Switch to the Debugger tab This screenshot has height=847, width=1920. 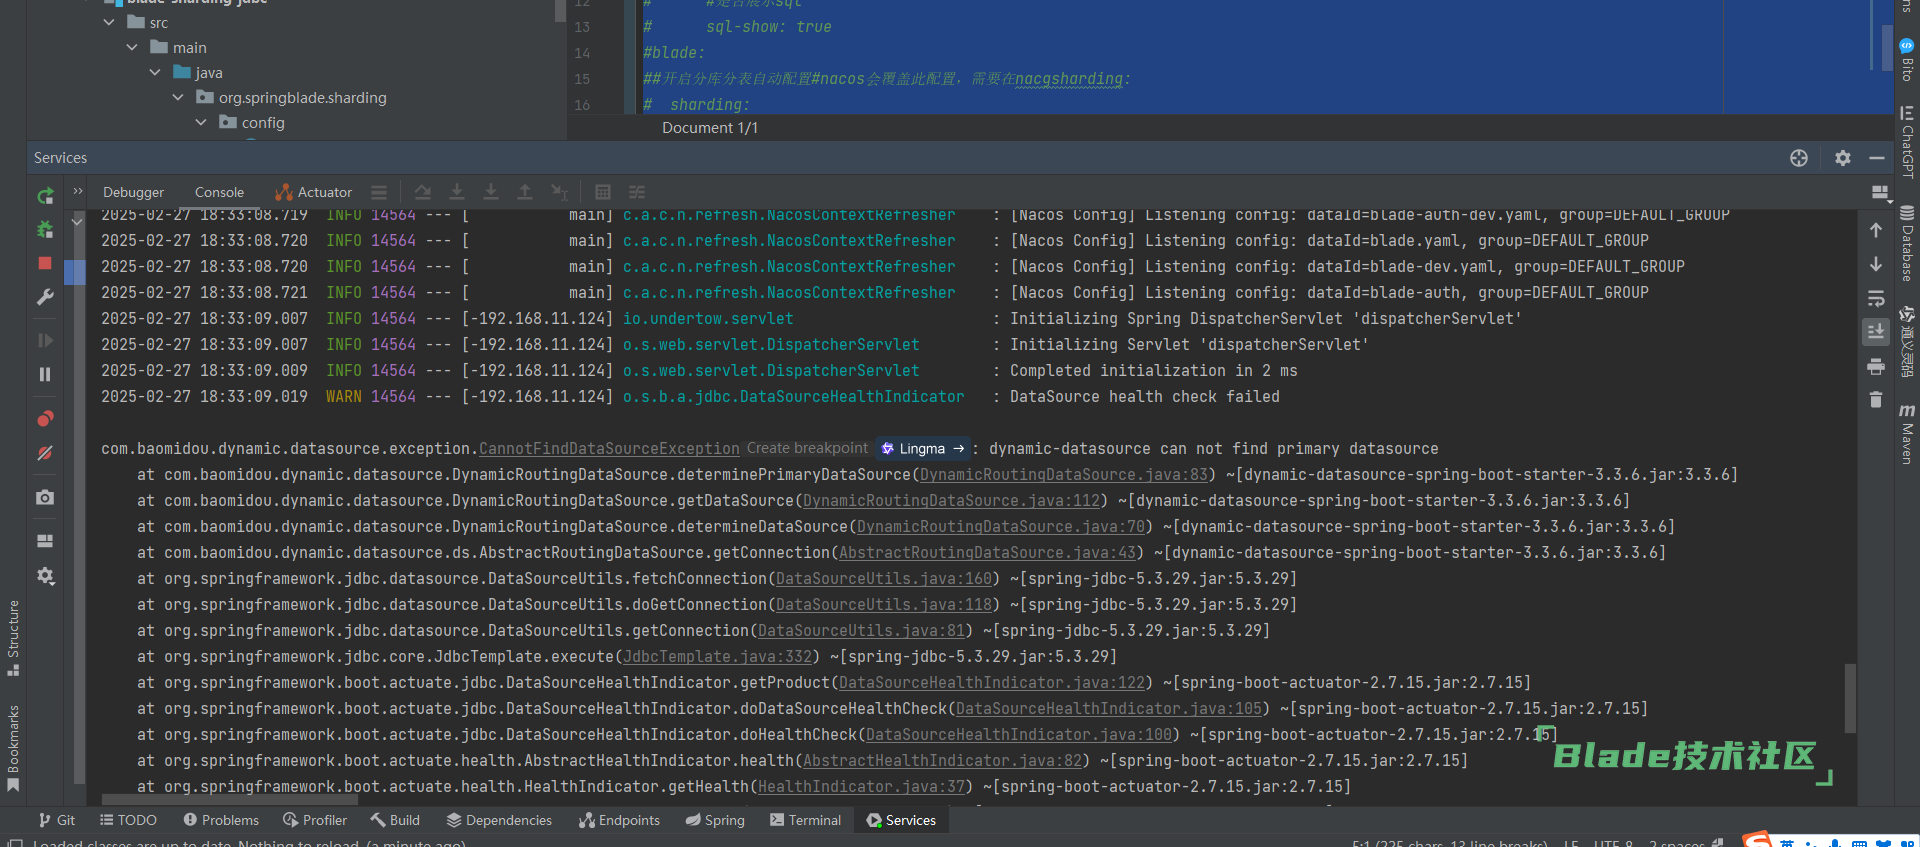pyautogui.click(x=133, y=192)
